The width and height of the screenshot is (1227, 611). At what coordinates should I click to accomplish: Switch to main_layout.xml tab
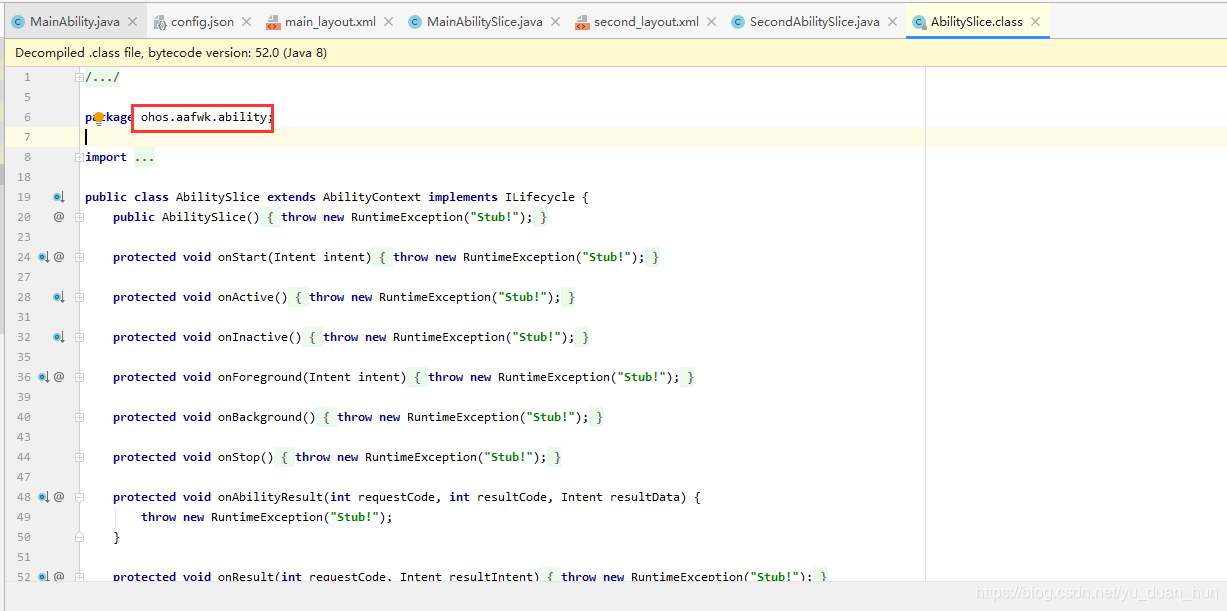(330, 21)
